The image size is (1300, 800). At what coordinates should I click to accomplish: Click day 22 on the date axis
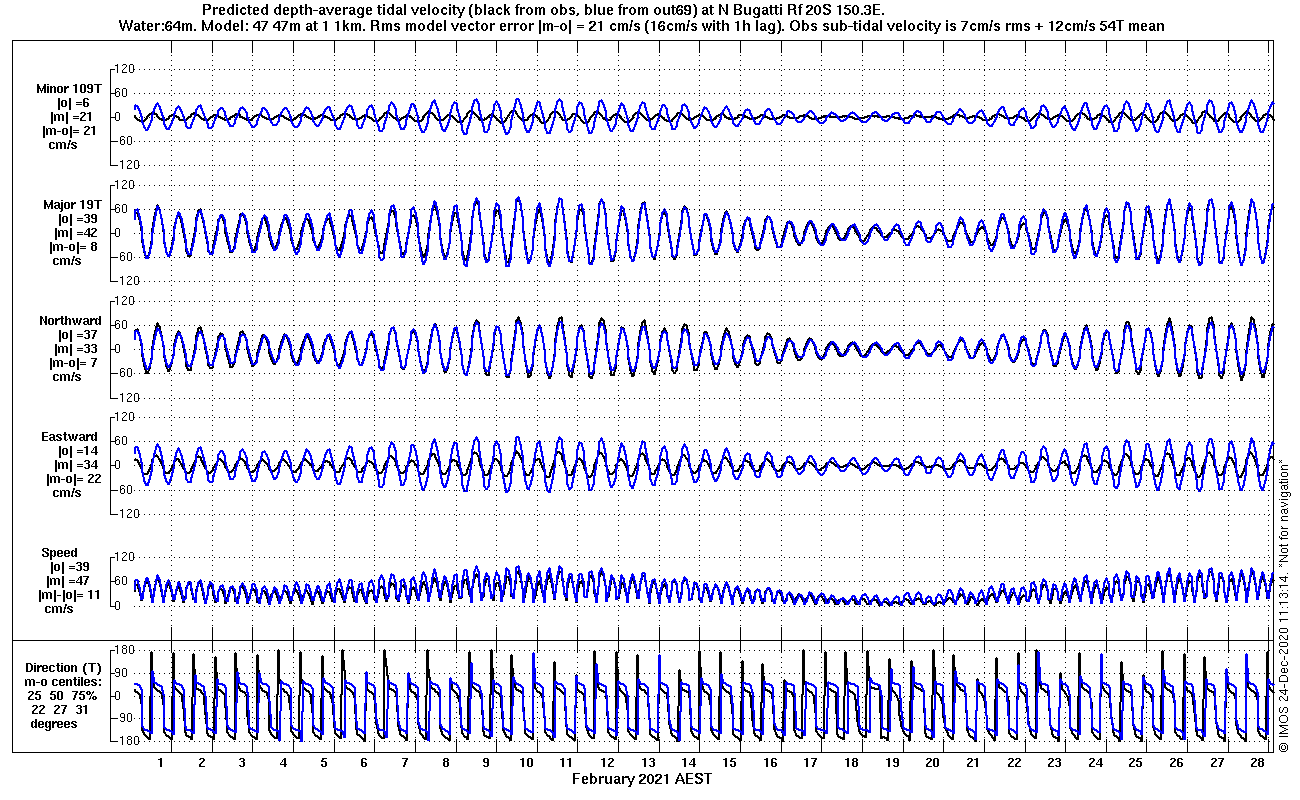tap(1015, 763)
